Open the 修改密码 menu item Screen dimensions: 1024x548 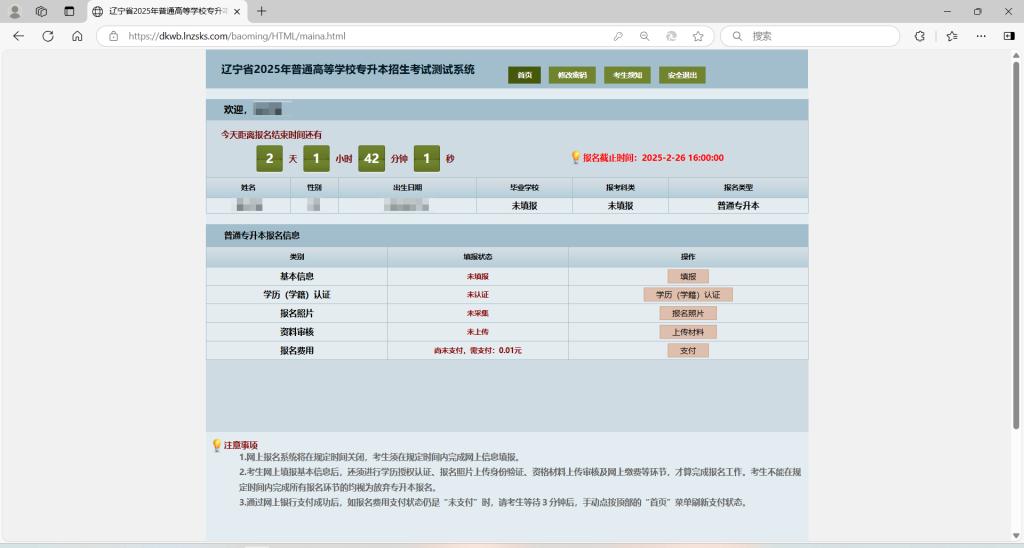(572, 75)
